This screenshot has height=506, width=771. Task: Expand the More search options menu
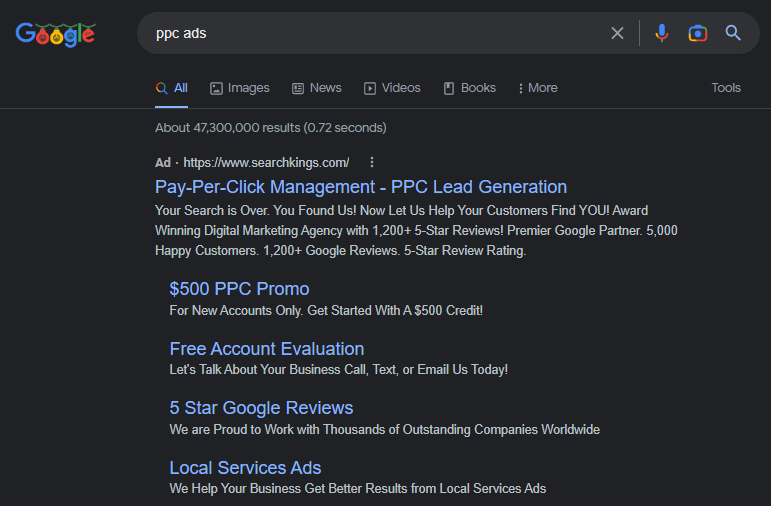pyautogui.click(x=538, y=88)
